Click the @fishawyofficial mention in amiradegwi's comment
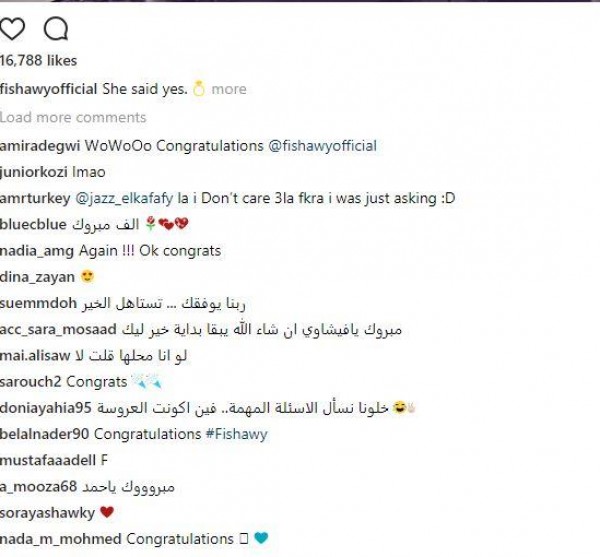This screenshot has height=557, width=600. coord(322,145)
